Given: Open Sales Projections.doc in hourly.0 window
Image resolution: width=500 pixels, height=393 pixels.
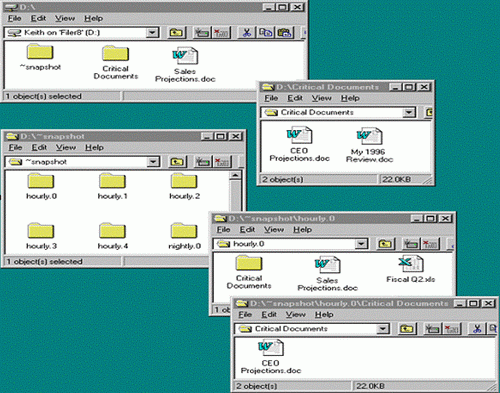Looking at the screenshot, I should [x=327, y=274].
